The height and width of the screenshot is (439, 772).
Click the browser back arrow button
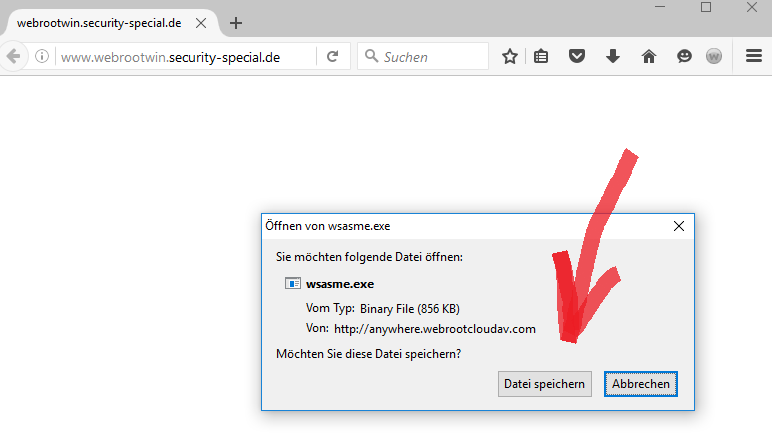pos(13,57)
